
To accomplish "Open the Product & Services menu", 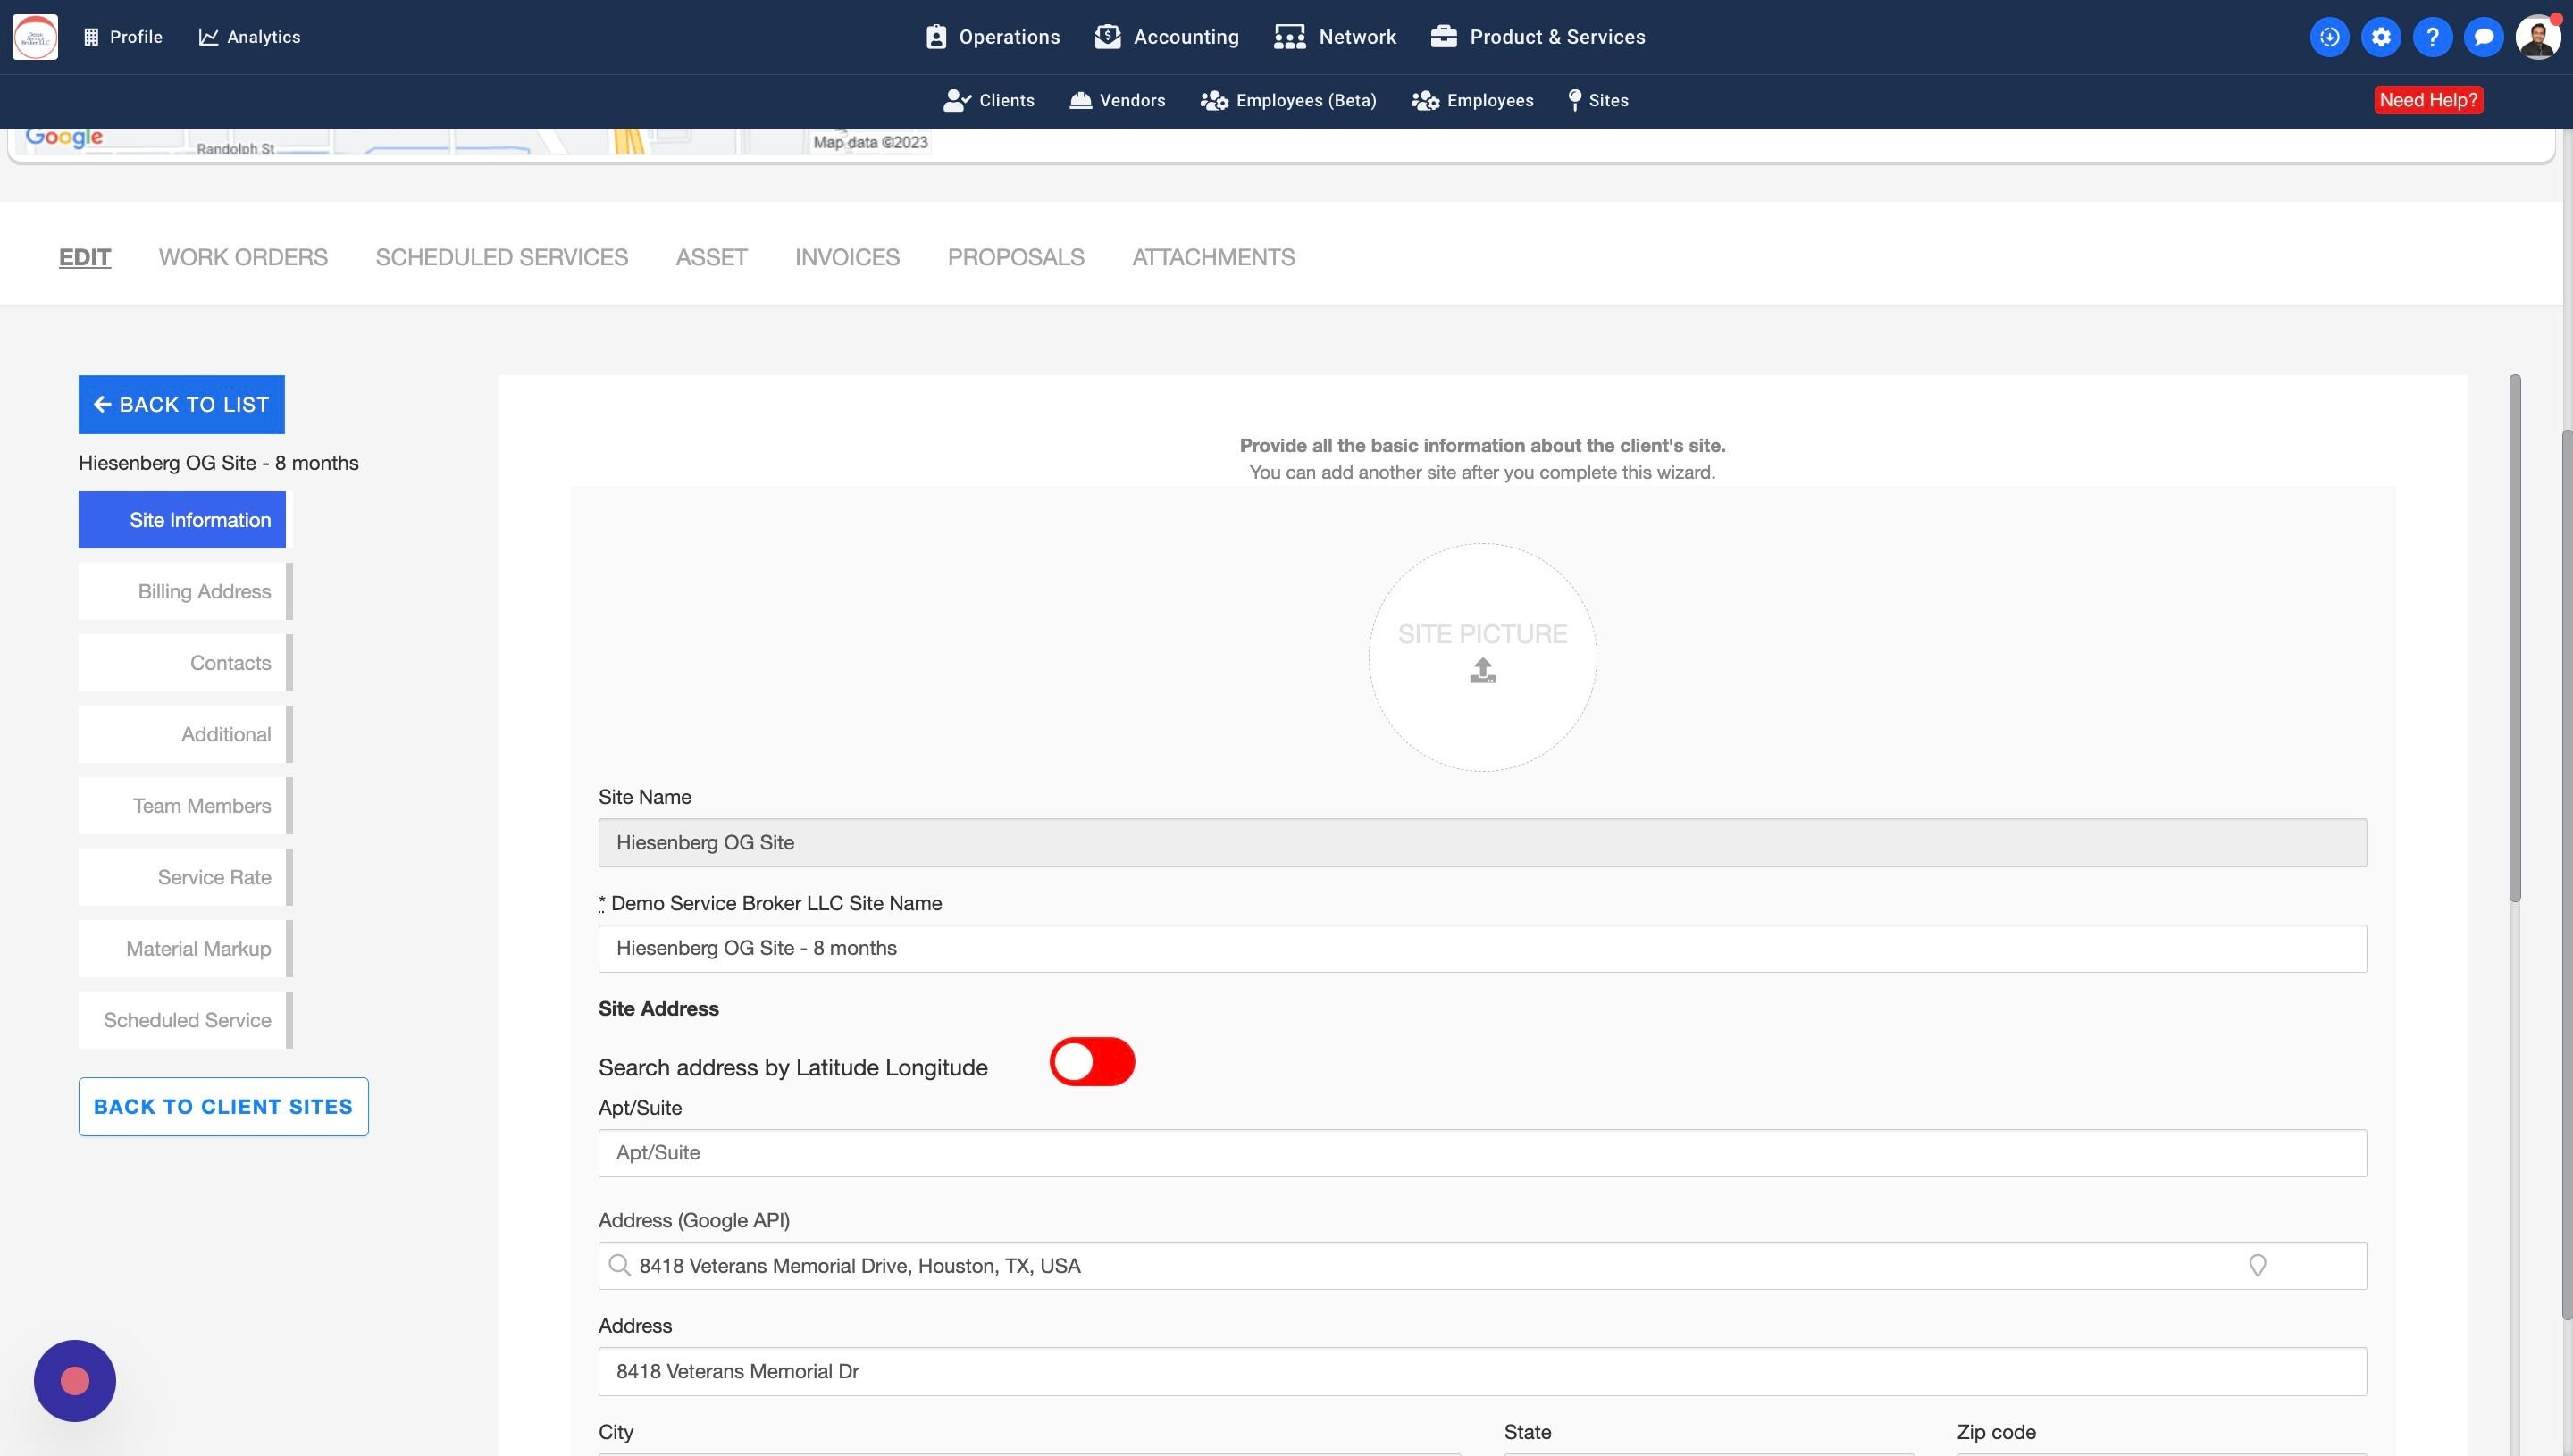I will [x=1537, y=37].
